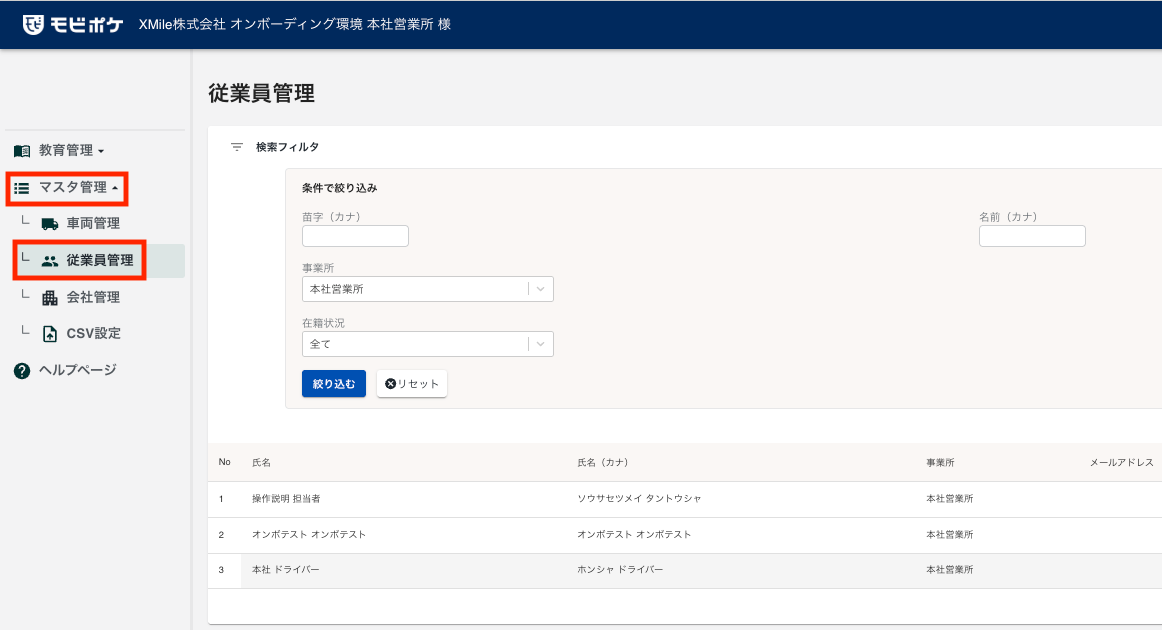This screenshot has width=1162, height=630.
Task: Go to 車両管理 page
Action: point(93,224)
